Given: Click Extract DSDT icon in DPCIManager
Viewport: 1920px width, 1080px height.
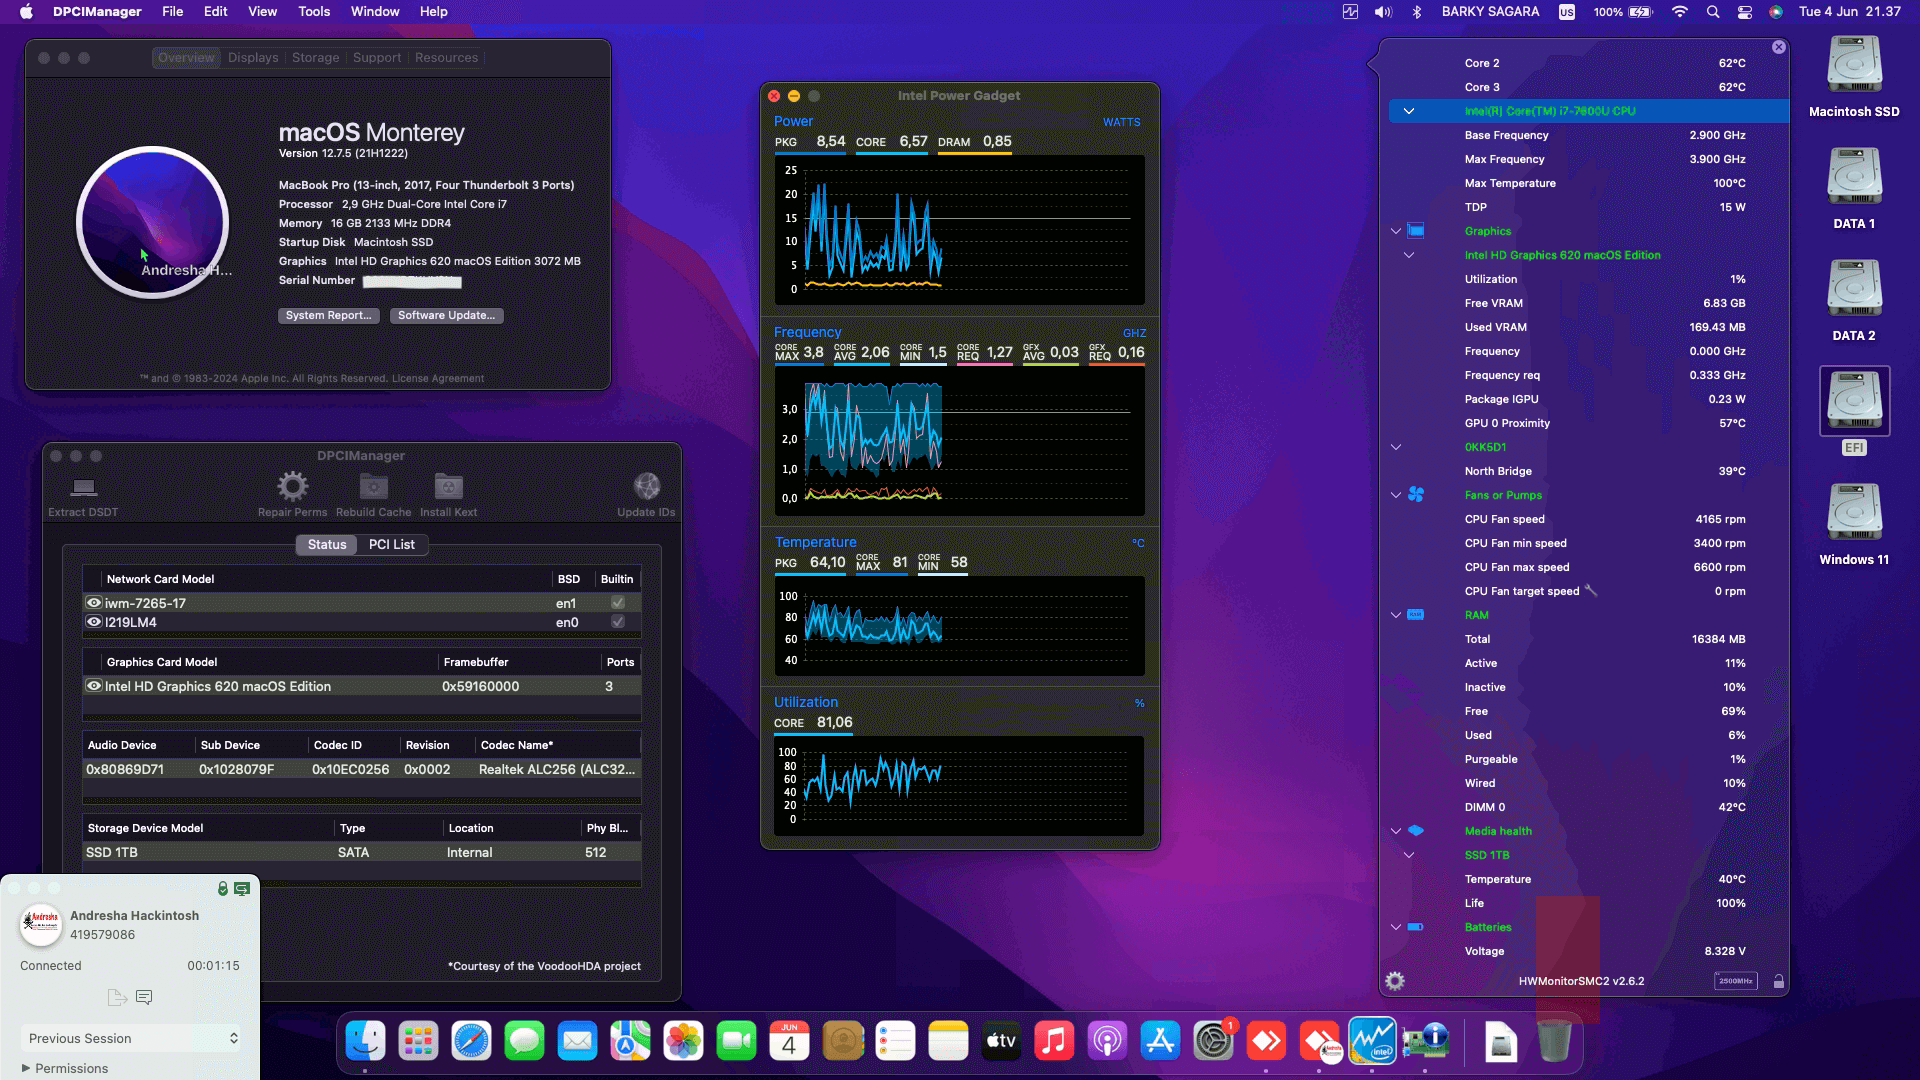Looking at the screenshot, I should [83, 487].
